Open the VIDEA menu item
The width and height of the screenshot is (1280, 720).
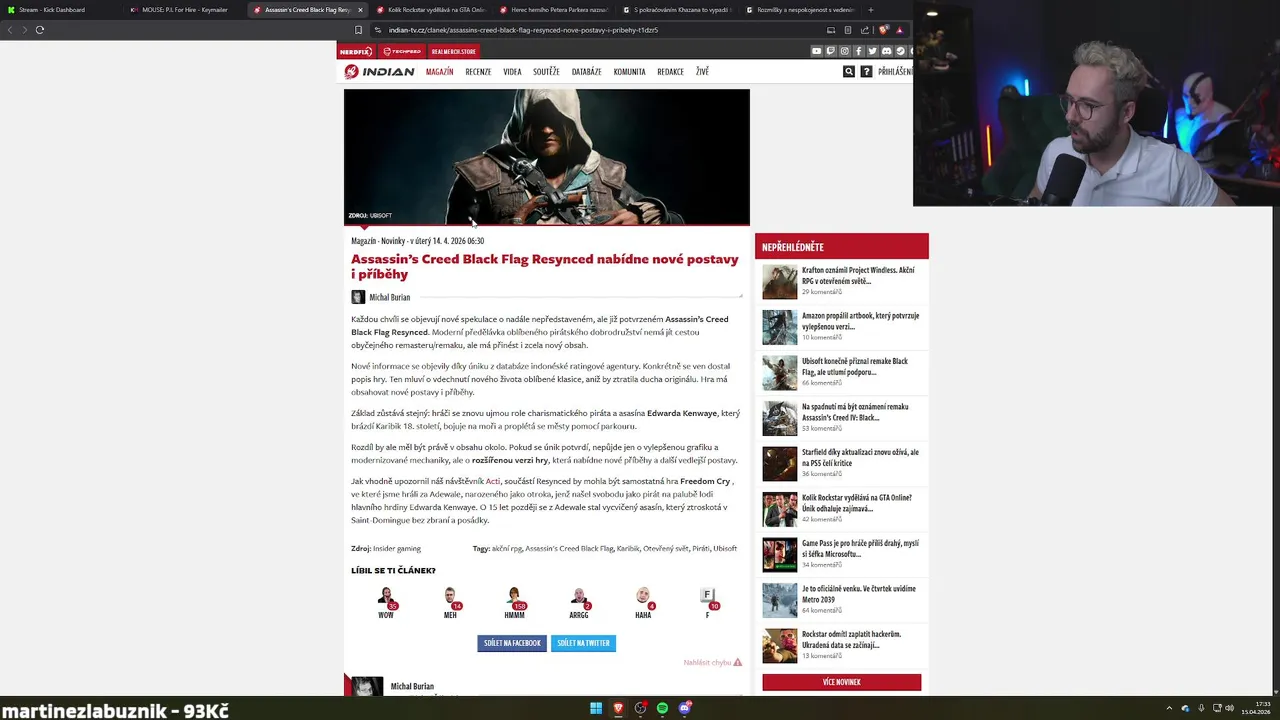click(512, 72)
